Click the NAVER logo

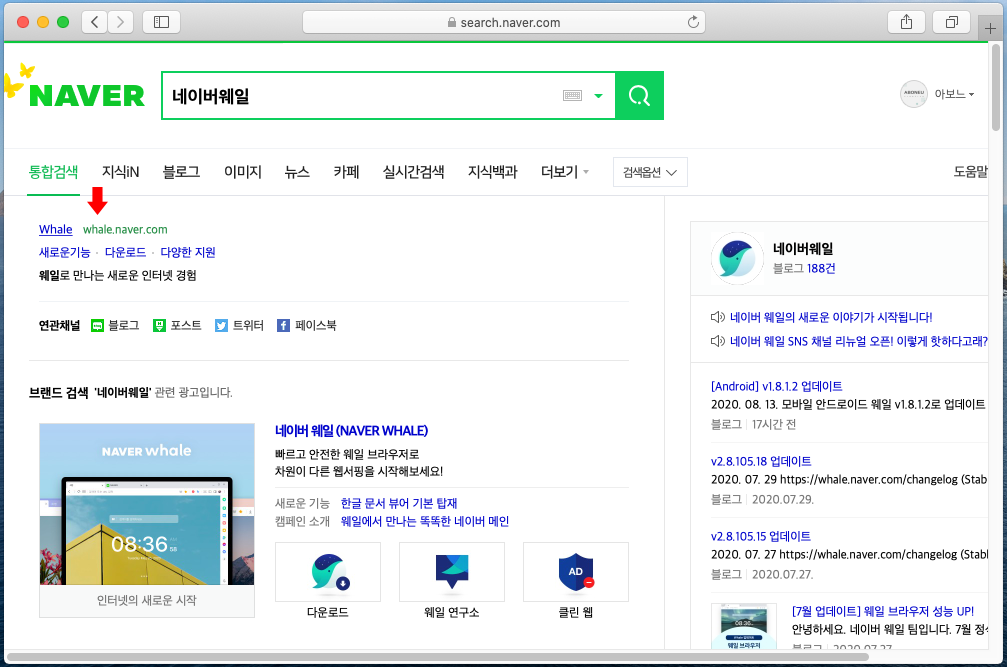(87, 96)
